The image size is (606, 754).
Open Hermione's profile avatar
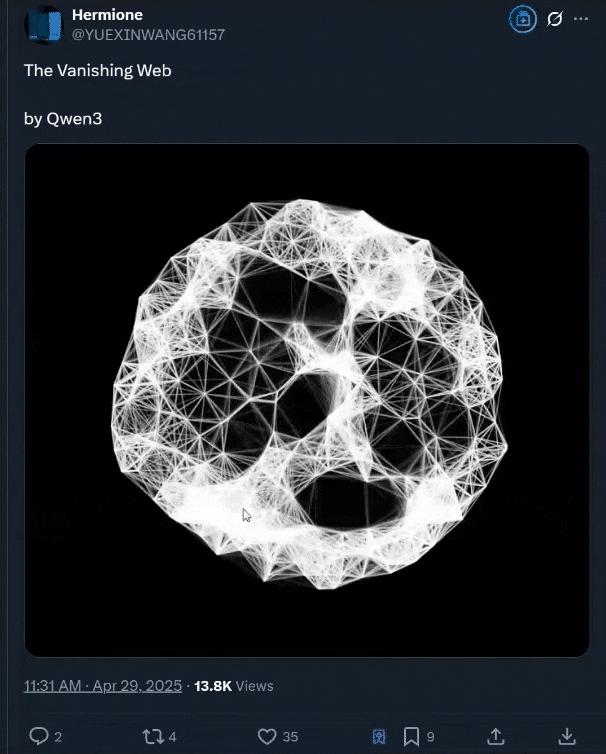click(x=43, y=24)
